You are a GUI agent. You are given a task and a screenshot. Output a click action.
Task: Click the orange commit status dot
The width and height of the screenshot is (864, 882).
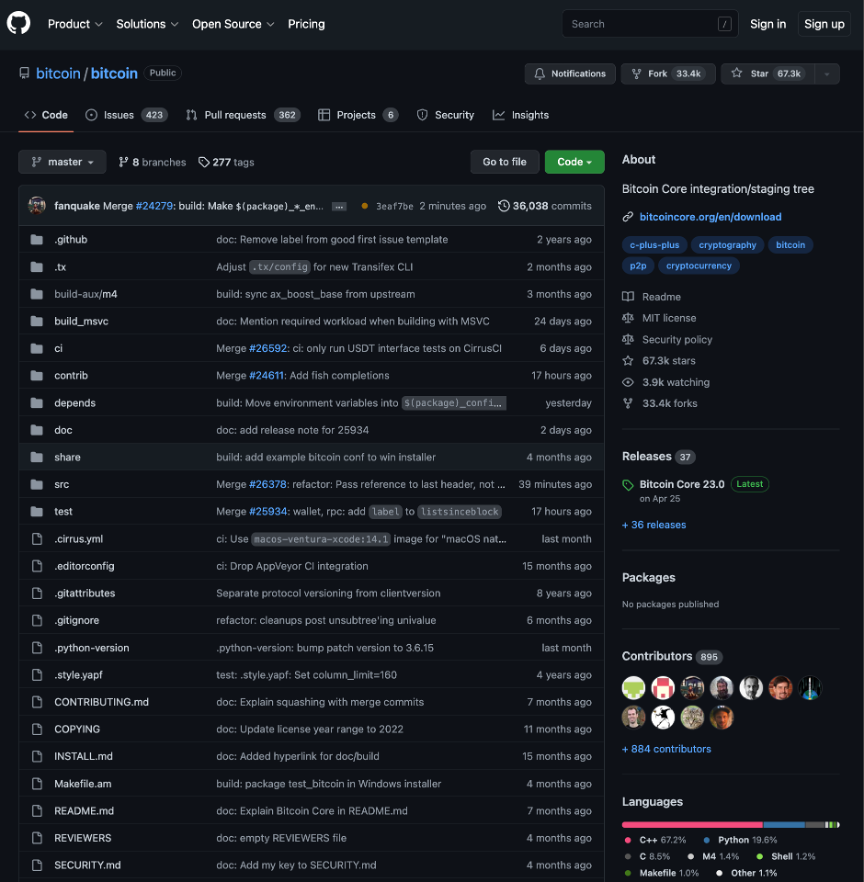(364, 206)
